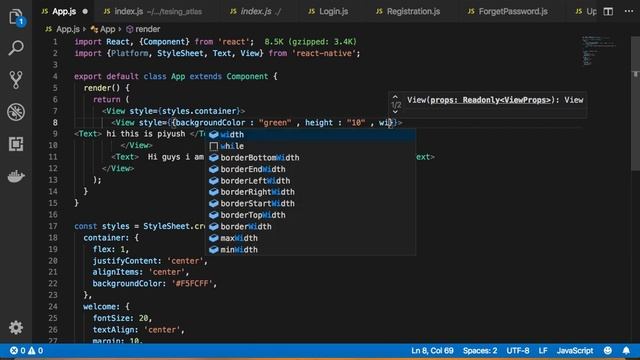Select while suggestion

click(310, 146)
